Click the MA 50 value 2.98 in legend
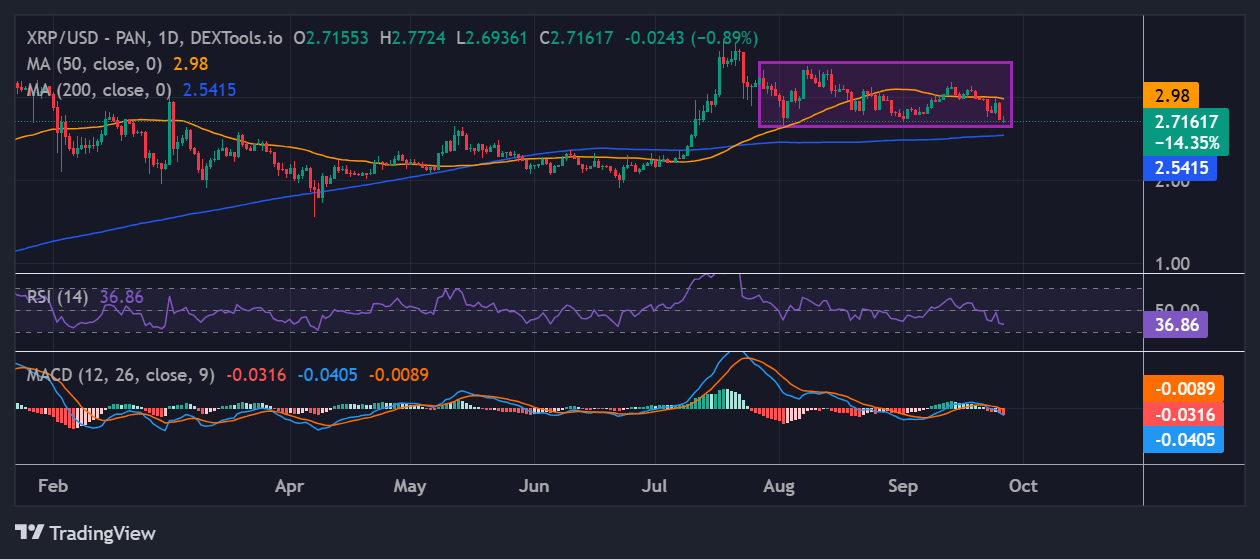Viewport: 1260px width, 559px height. pyautogui.click(x=190, y=63)
